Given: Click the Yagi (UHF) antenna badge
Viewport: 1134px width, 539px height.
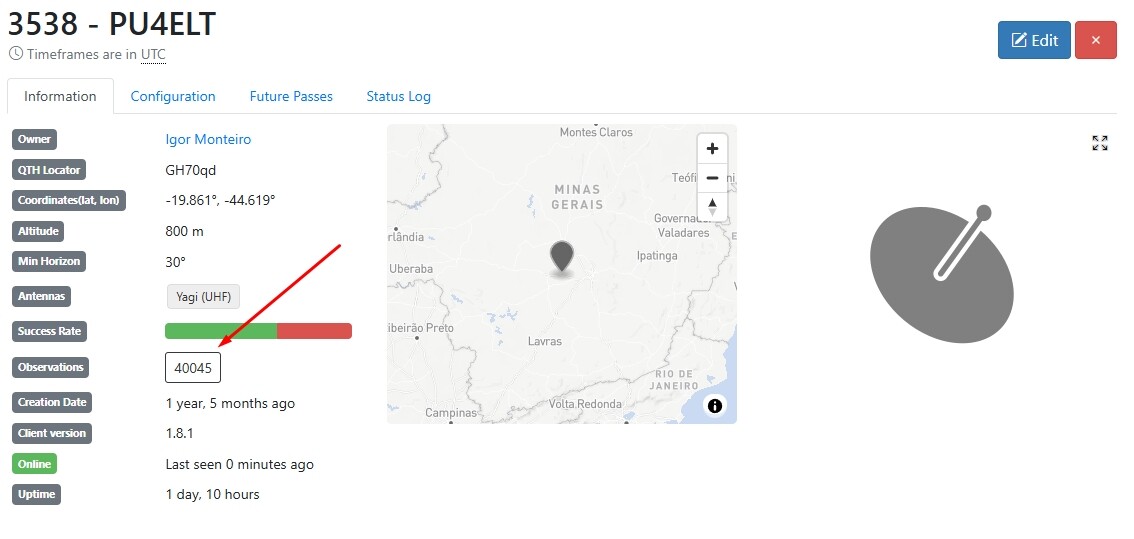Looking at the screenshot, I should (203, 296).
